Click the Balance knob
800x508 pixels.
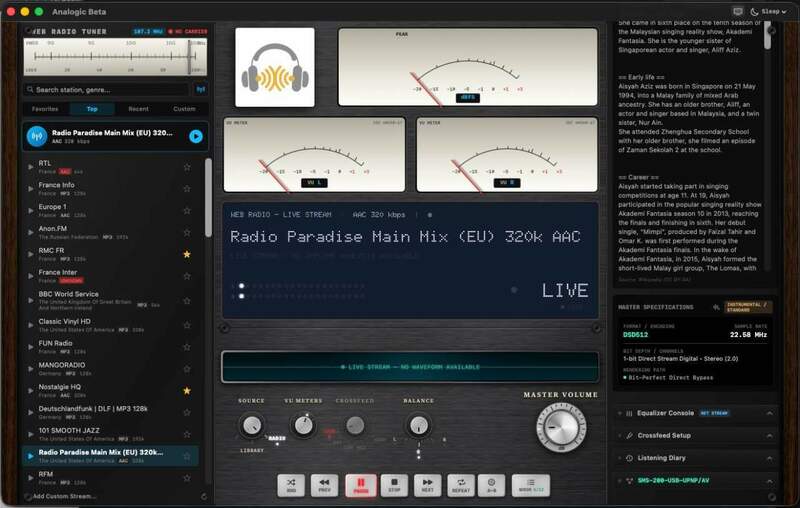click(418, 425)
